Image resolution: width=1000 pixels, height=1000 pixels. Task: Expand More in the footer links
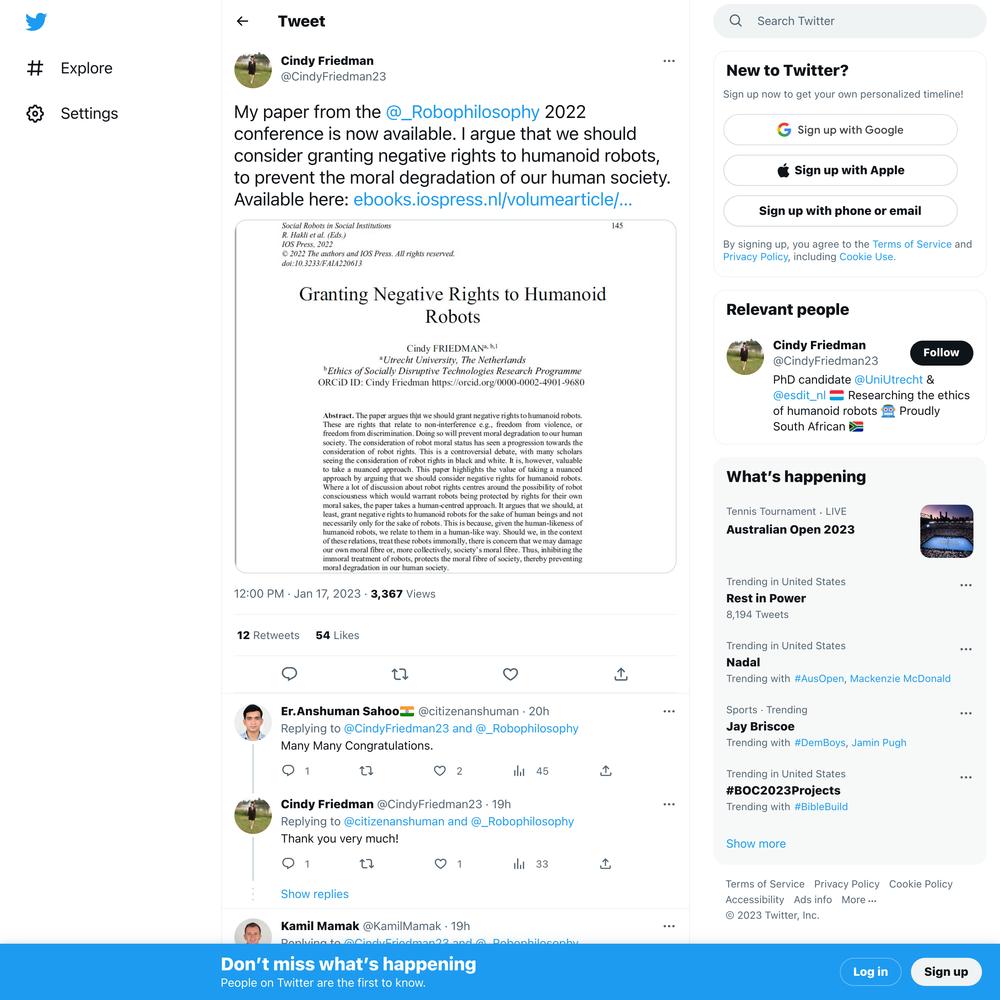click(858, 900)
